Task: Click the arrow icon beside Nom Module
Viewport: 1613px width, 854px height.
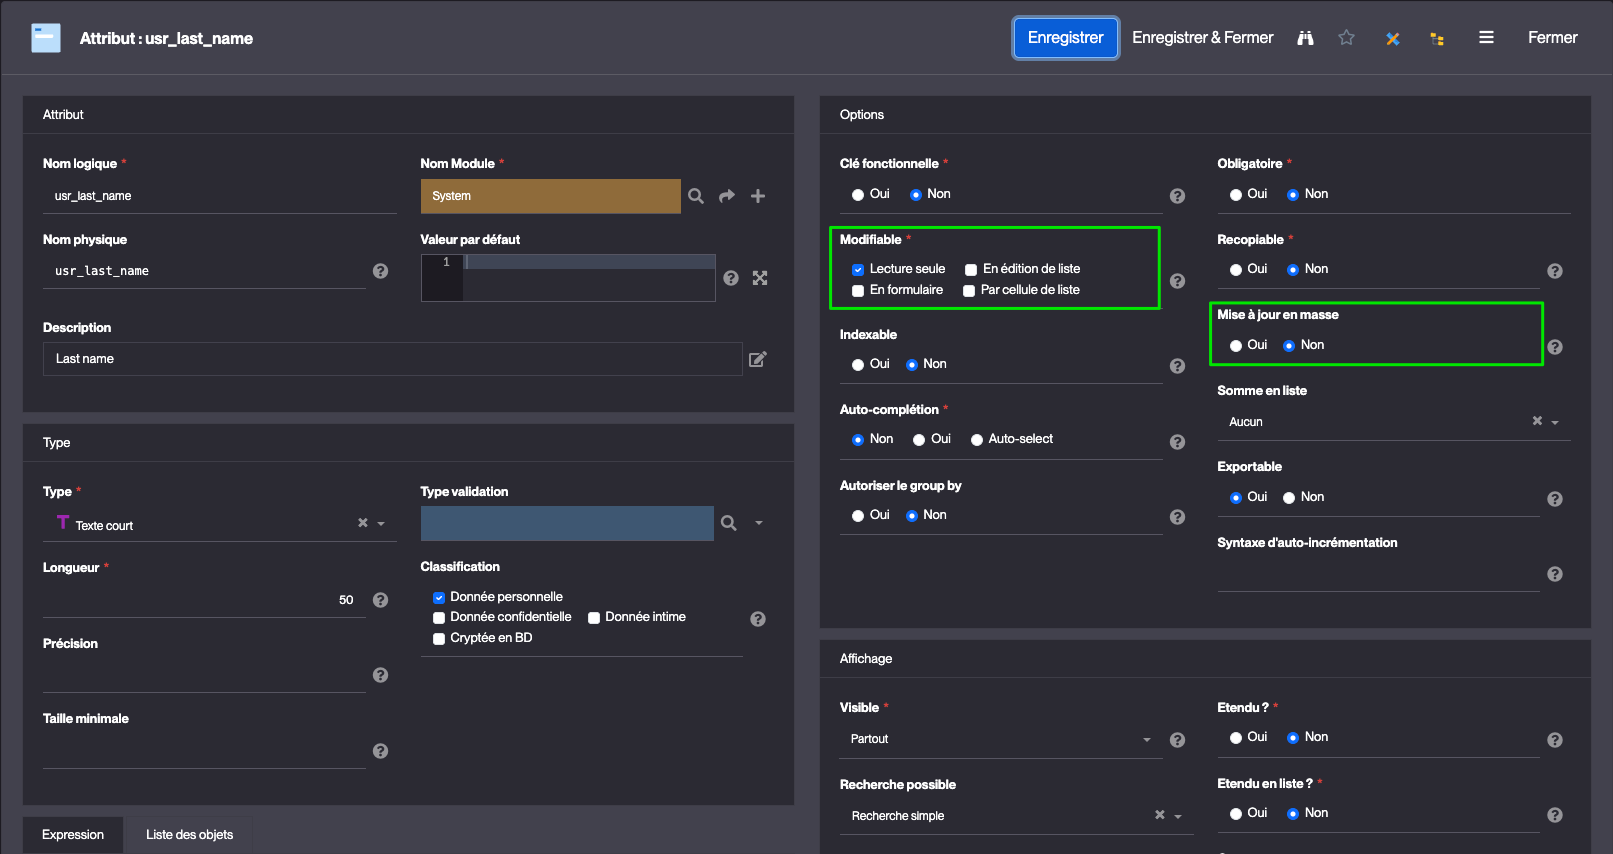Action: pyautogui.click(x=727, y=196)
